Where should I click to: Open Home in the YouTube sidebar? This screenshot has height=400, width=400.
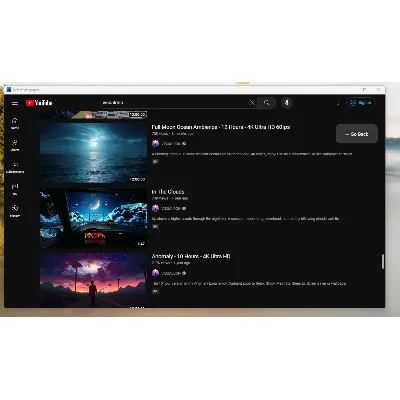[x=15, y=123]
